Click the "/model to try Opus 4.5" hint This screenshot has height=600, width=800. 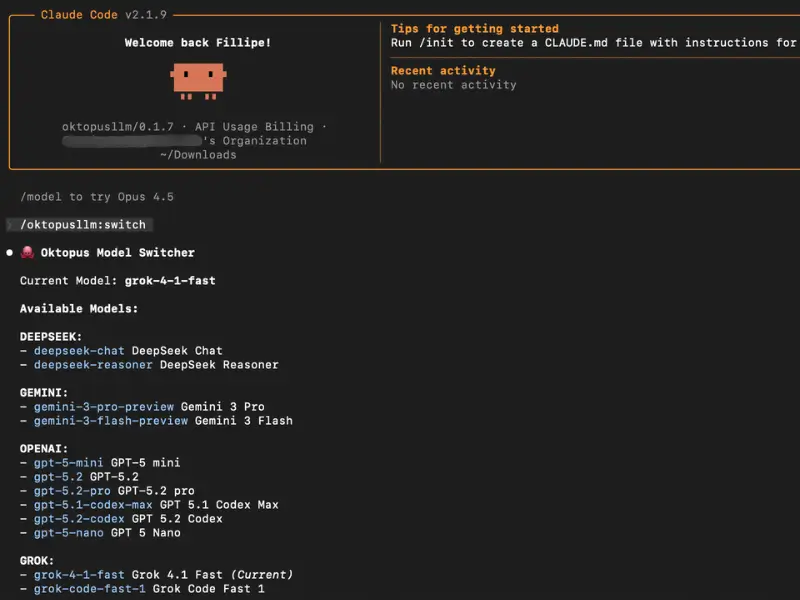click(97, 197)
